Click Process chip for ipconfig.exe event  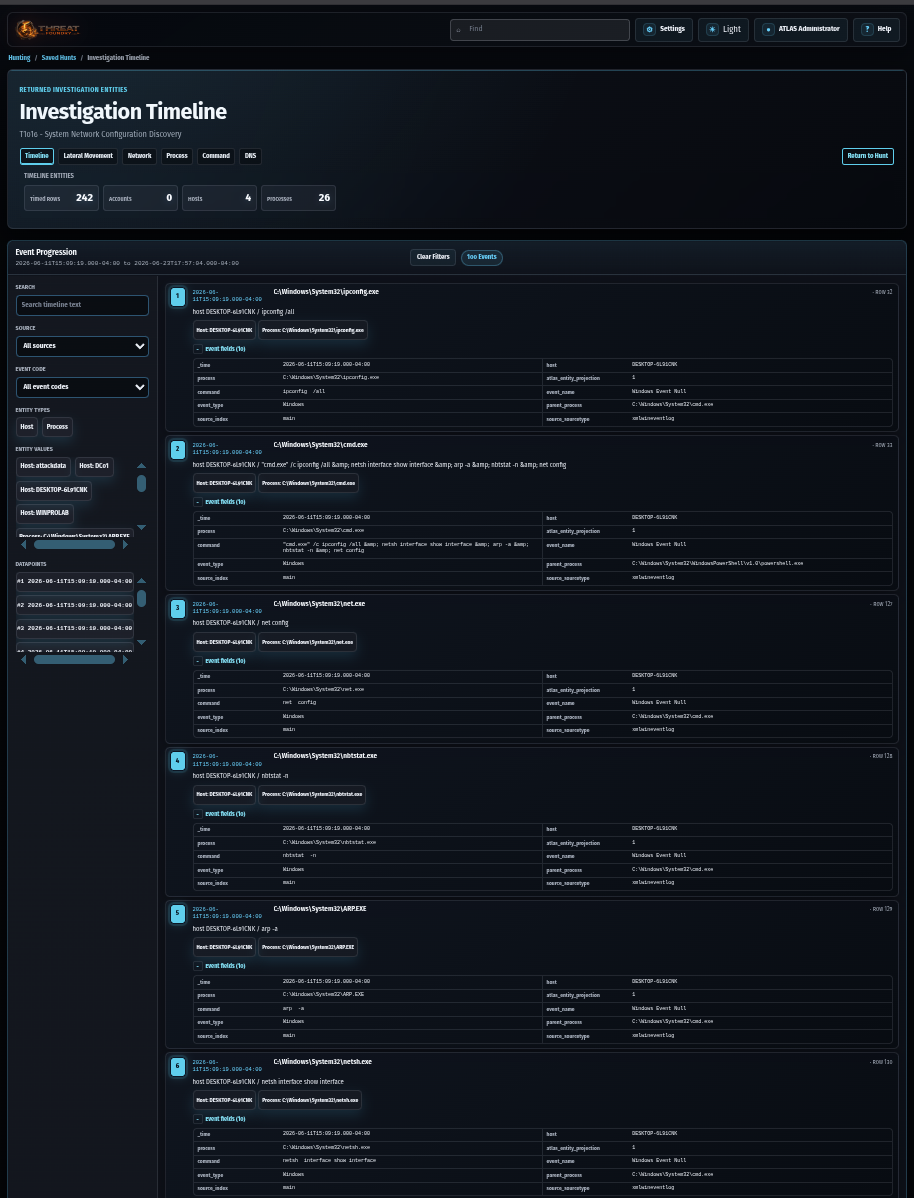[x=313, y=330]
